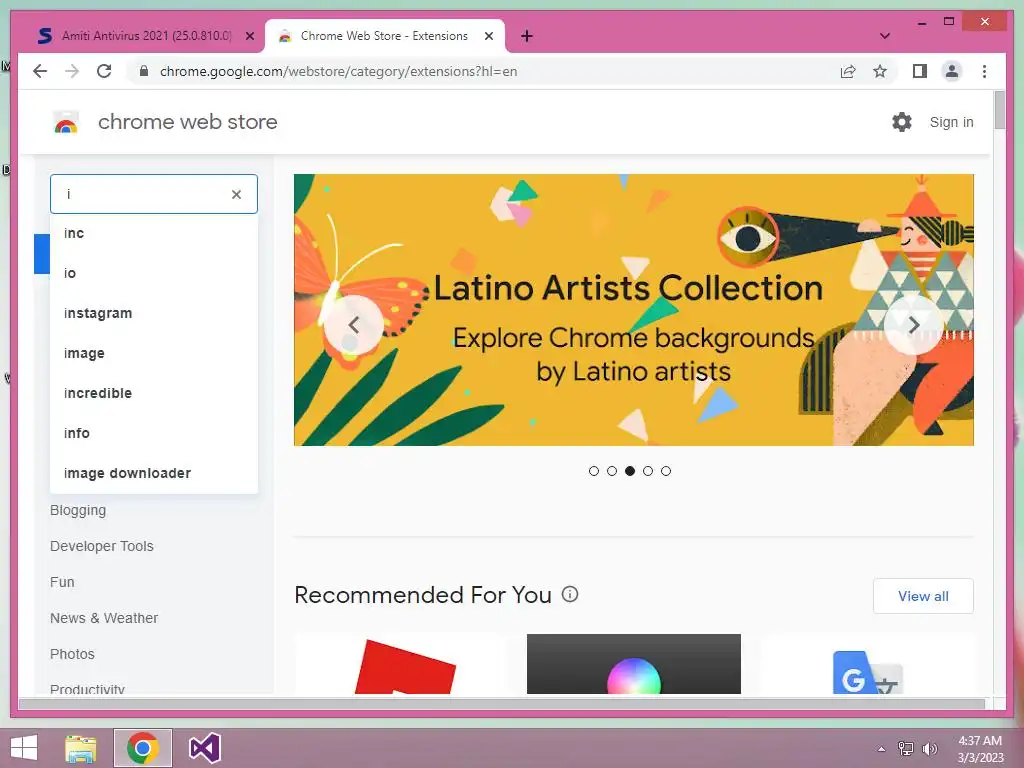
Task: Open Blogging category
Action: click(78, 510)
